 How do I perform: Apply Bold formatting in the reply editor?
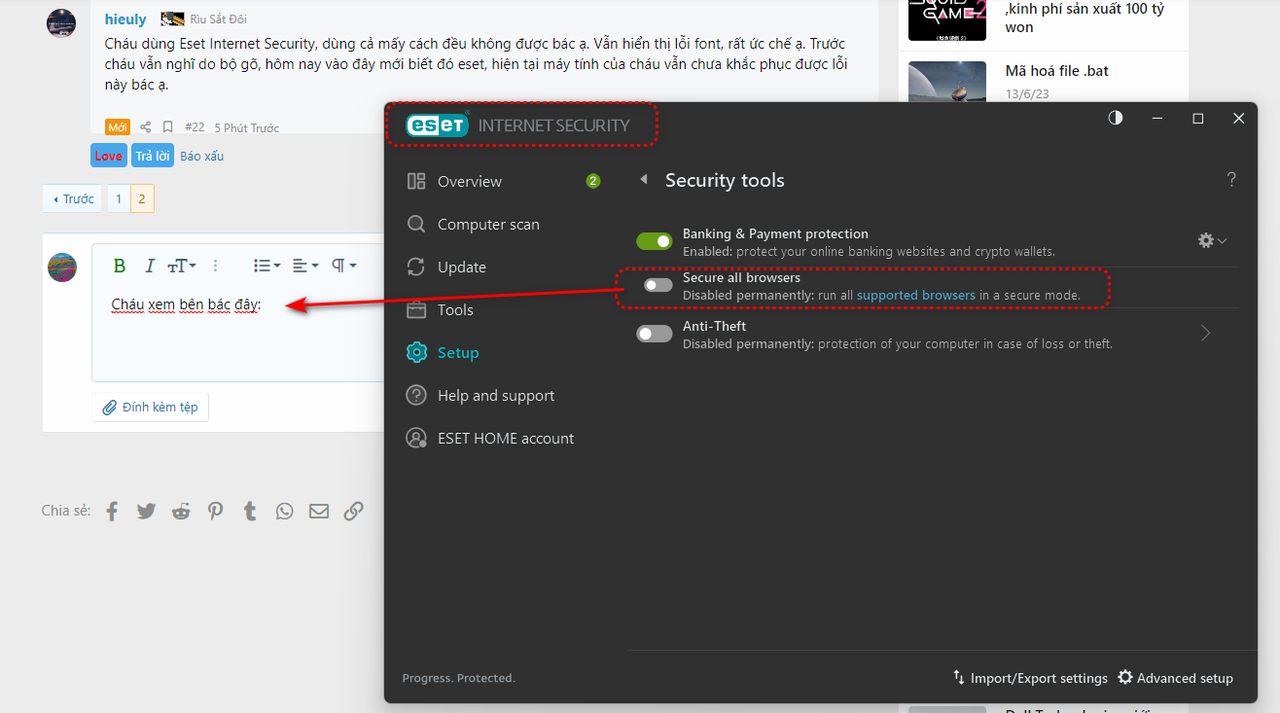pyautogui.click(x=119, y=265)
